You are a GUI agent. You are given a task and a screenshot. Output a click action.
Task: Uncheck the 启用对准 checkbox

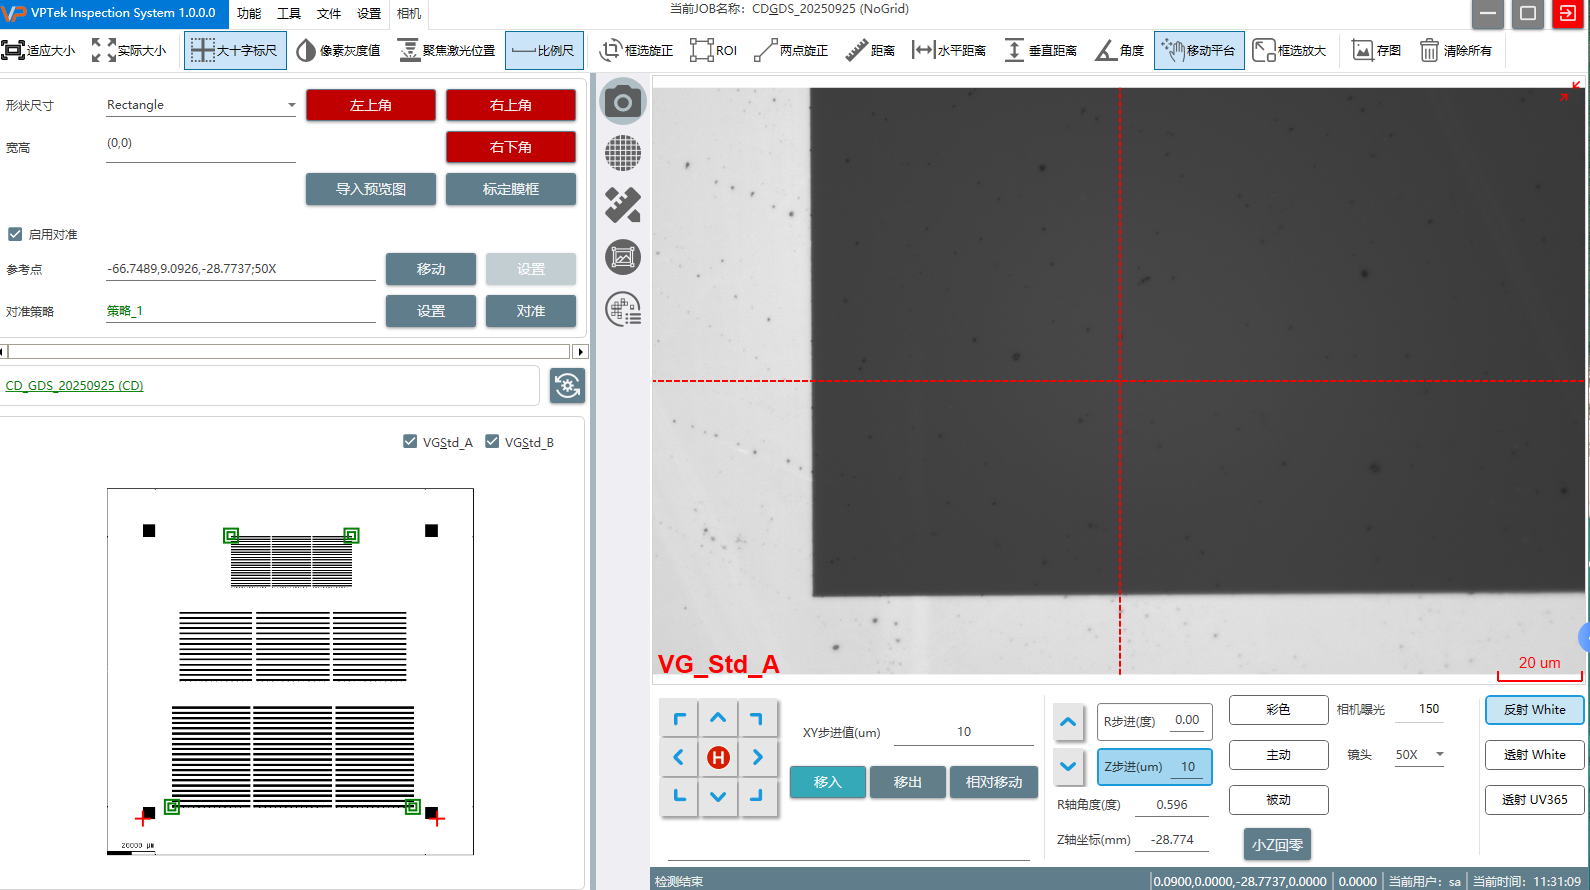15,234
